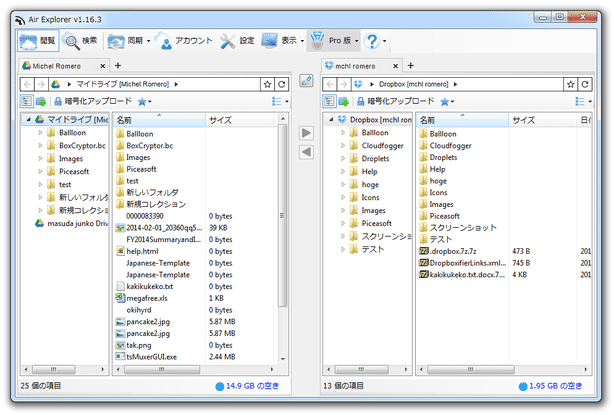
Task: Open the 同期 dropdown arrow
Action: coord(148,41)
